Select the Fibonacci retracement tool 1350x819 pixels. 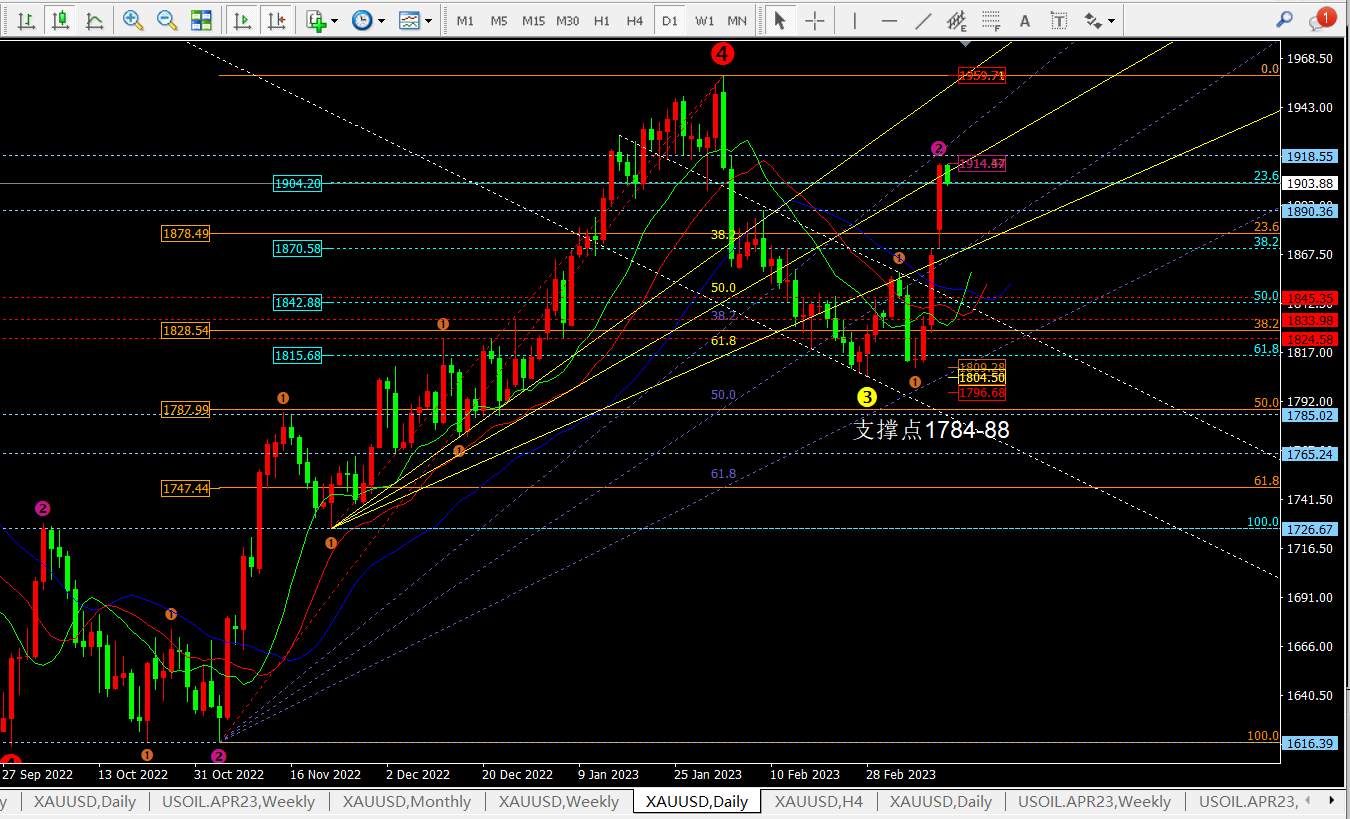click(x=991, y=20)
